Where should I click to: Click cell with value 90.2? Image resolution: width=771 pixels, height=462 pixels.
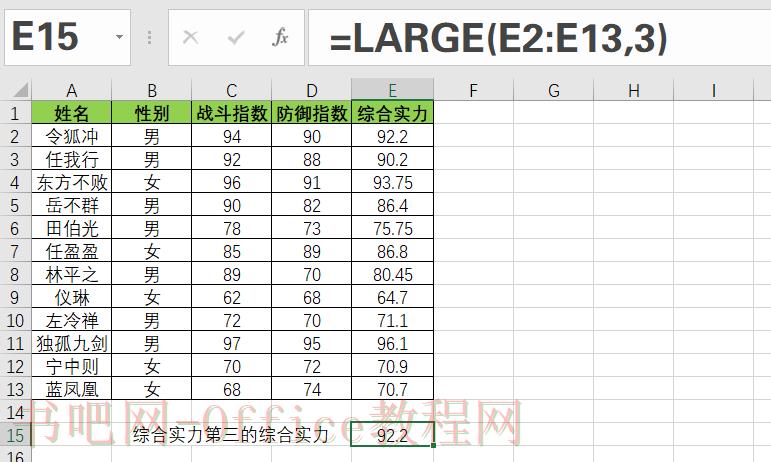[392, 159]
